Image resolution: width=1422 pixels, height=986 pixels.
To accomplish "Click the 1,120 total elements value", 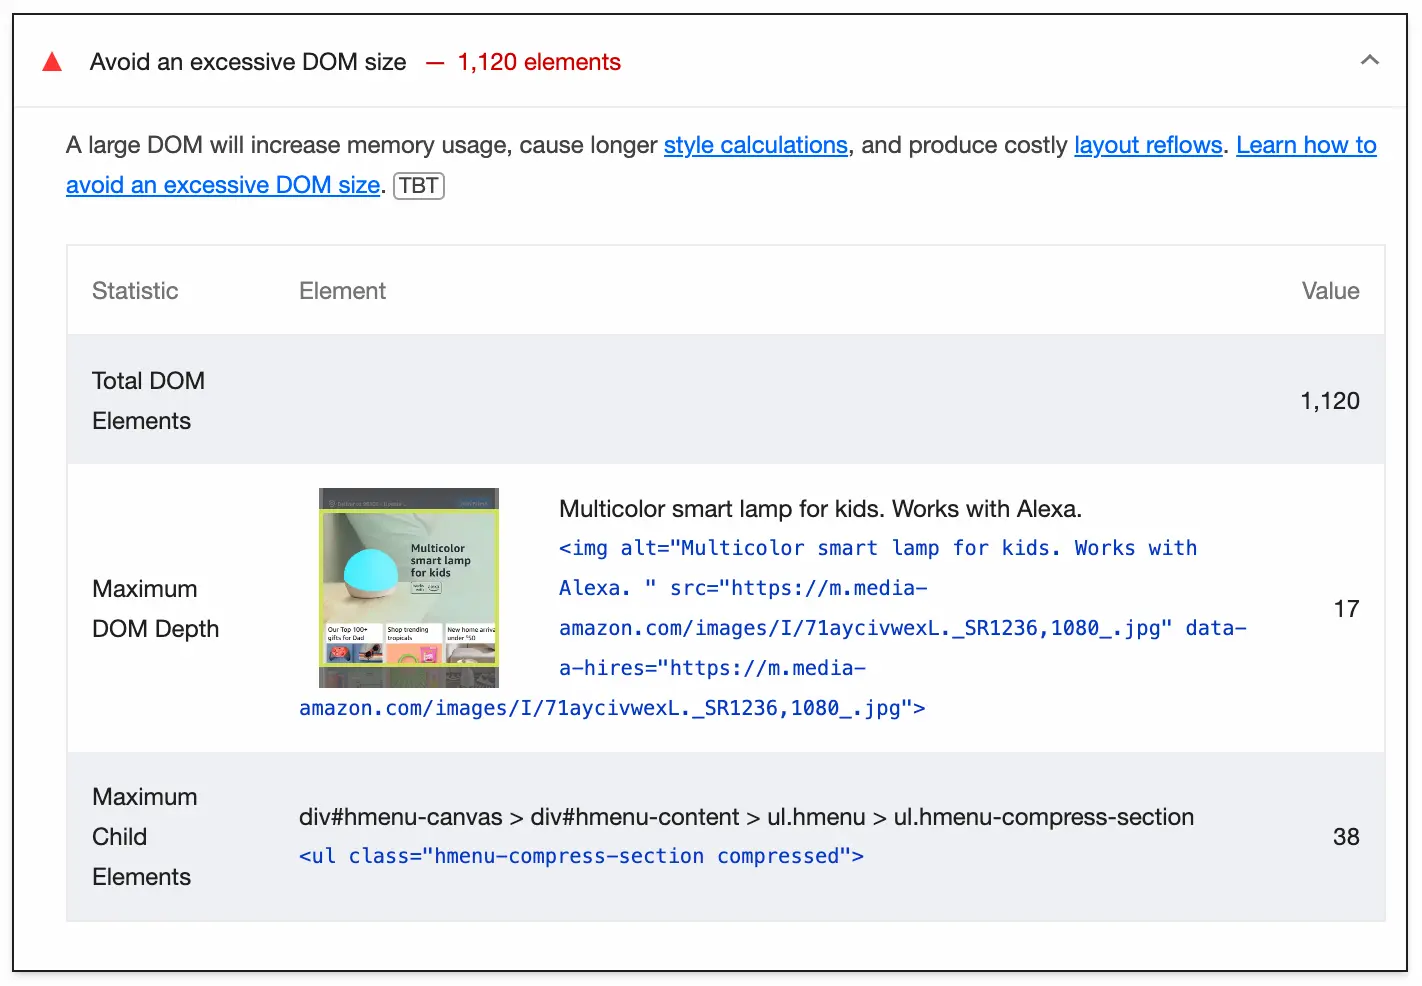I will pyautogui.click(x=1330, y=400).
